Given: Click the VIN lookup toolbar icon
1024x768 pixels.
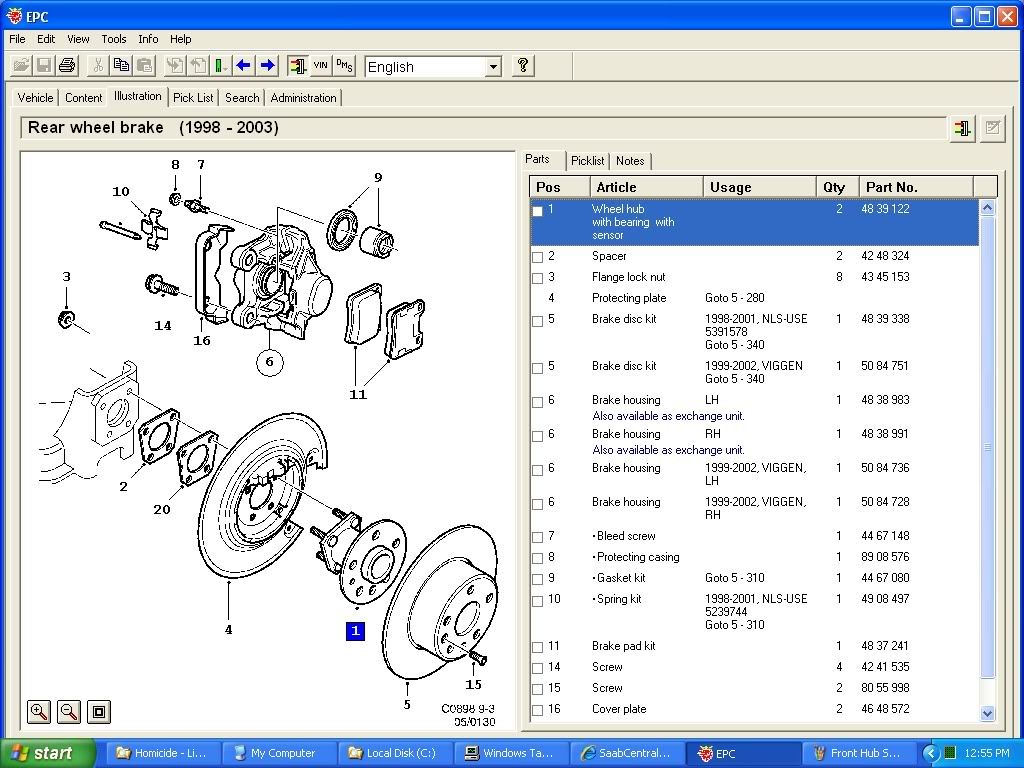Looking at the screenshot, I should pos(322,65).
